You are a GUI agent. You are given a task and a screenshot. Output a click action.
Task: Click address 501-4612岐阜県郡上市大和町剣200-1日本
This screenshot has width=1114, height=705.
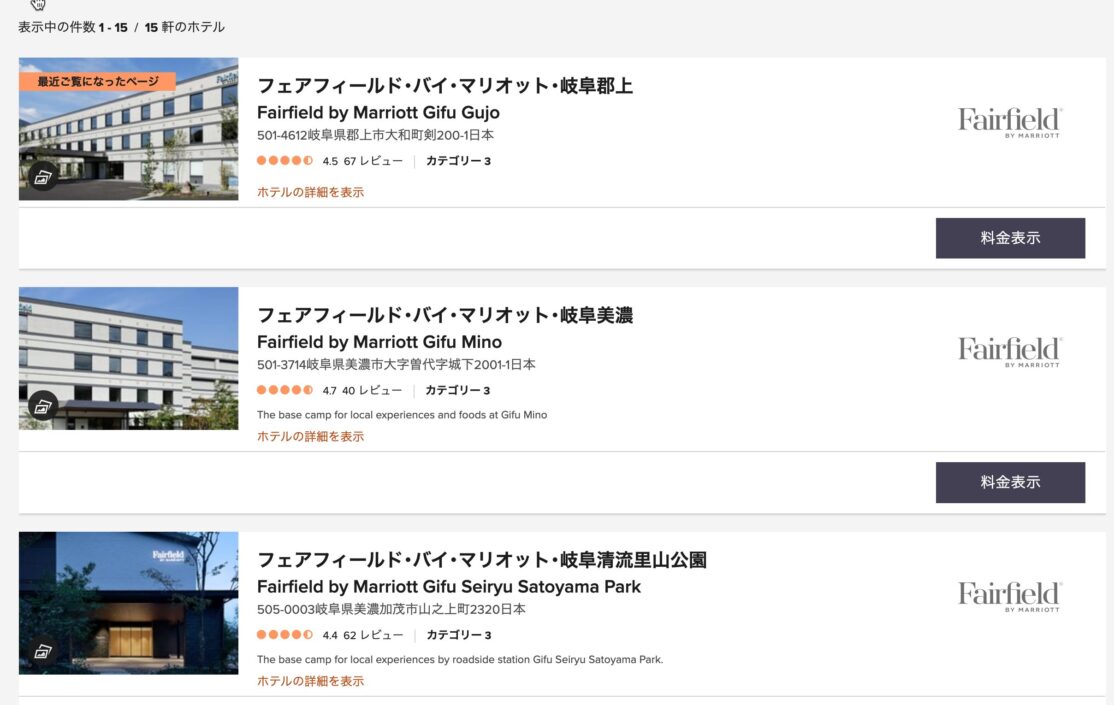pos(375,135)
